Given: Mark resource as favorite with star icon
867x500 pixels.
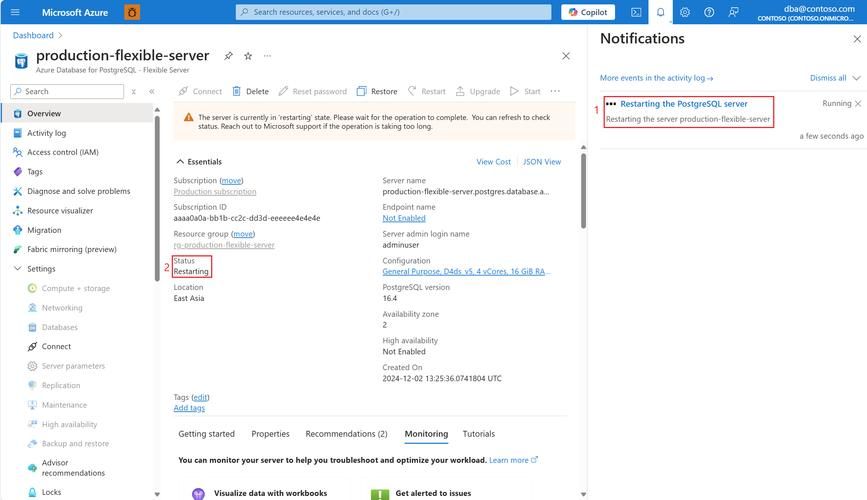Looking at the screenshot, I should [248, 56].
